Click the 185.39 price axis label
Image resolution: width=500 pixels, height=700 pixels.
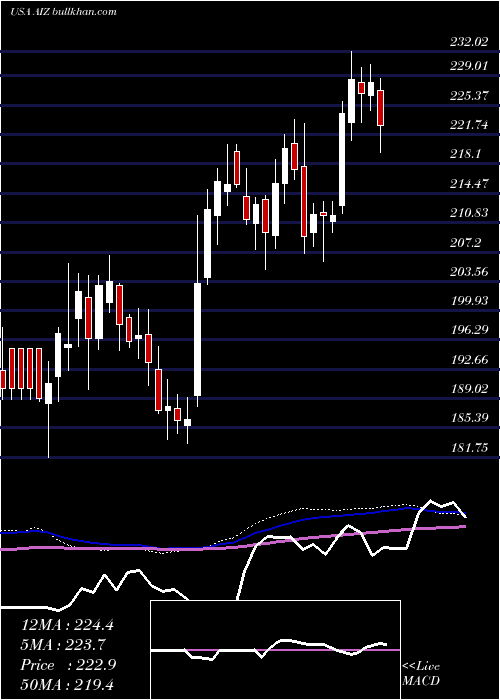(x=469, y=418)
